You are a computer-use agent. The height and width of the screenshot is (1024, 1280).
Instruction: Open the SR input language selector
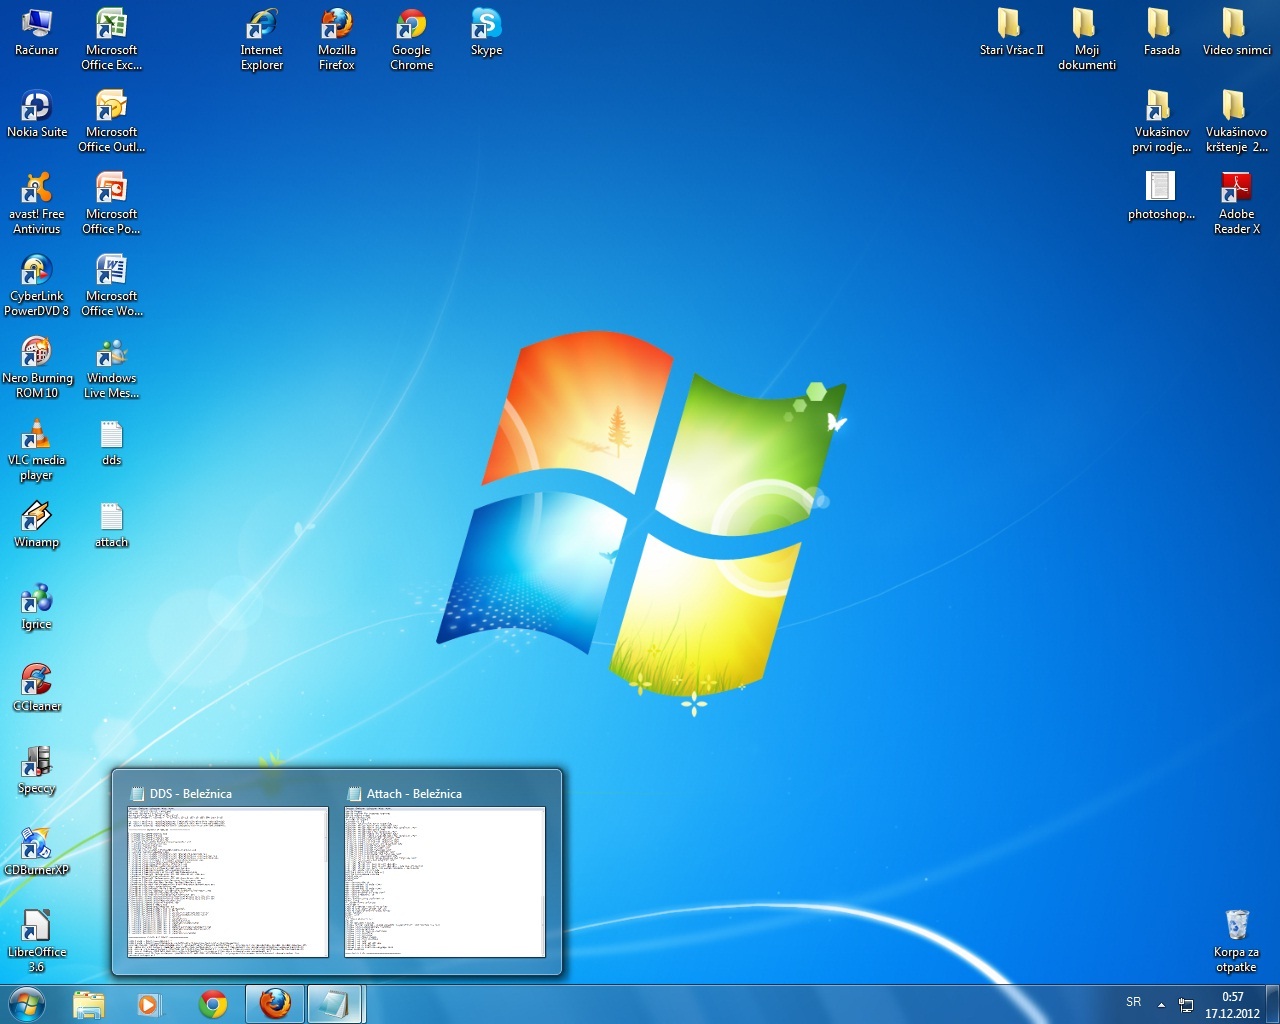[1133, 1003]
